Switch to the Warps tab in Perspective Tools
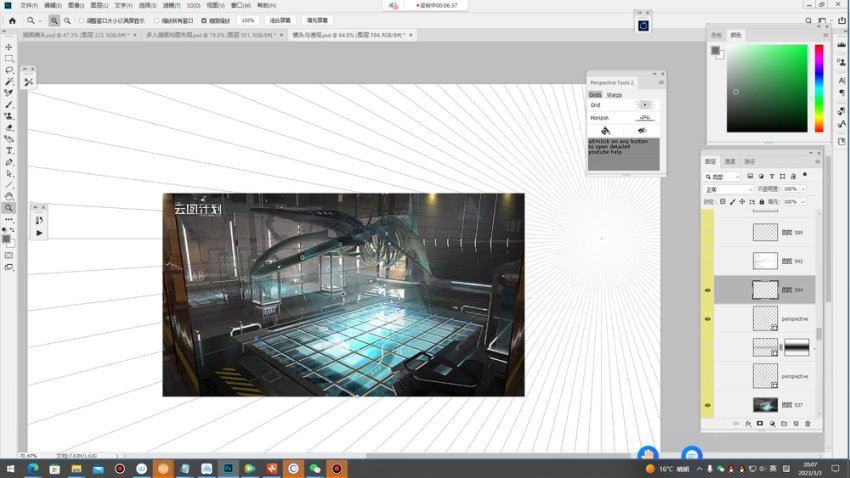Screen dimensions: 850x478 (x=614, y=95)
